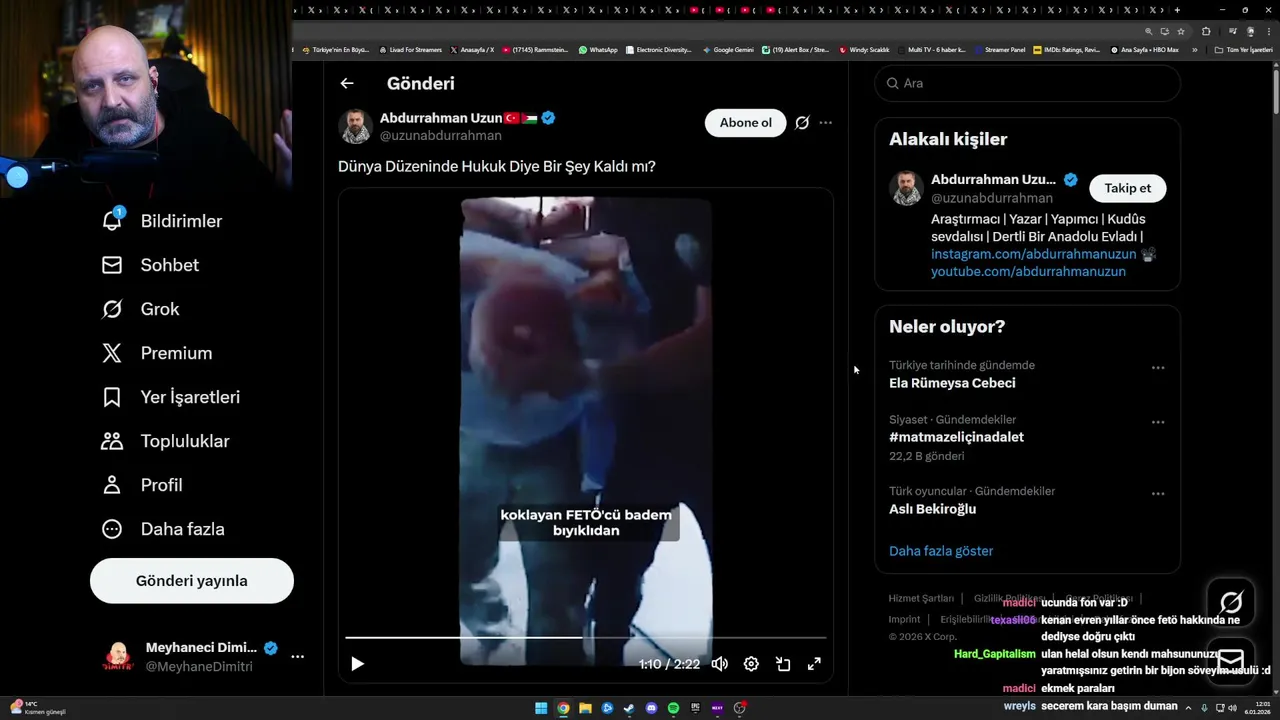Go back using the arrow beside Gönderi

tap(347, 84)
